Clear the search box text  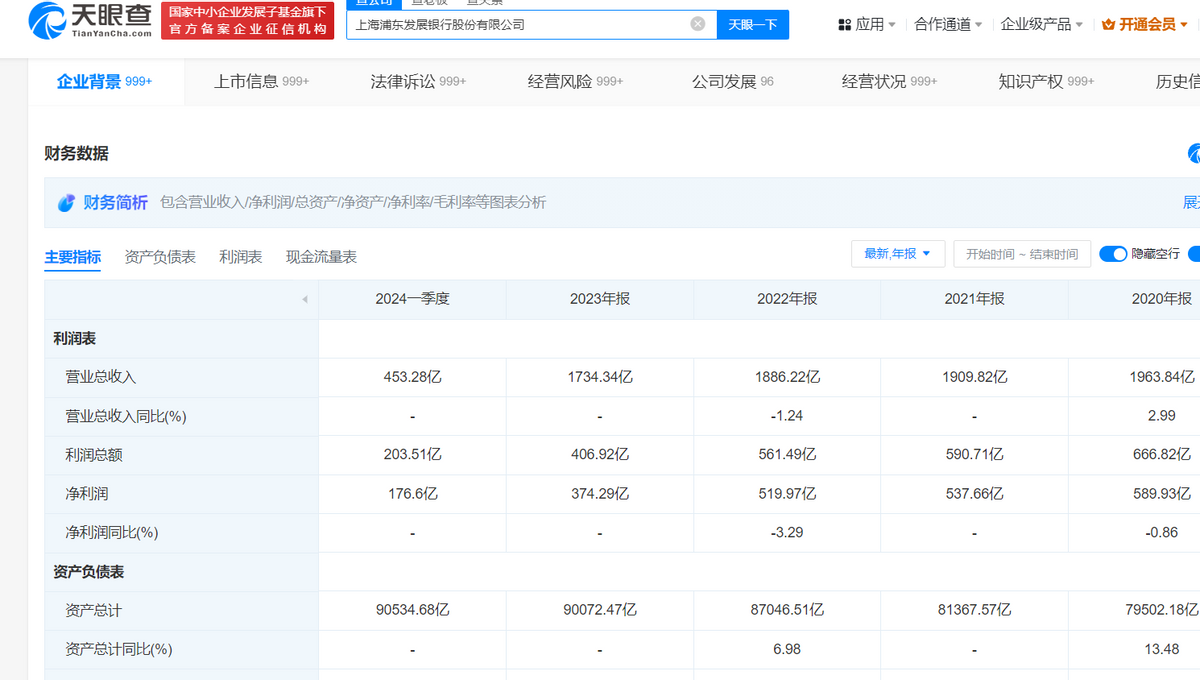tap(698, 24)
